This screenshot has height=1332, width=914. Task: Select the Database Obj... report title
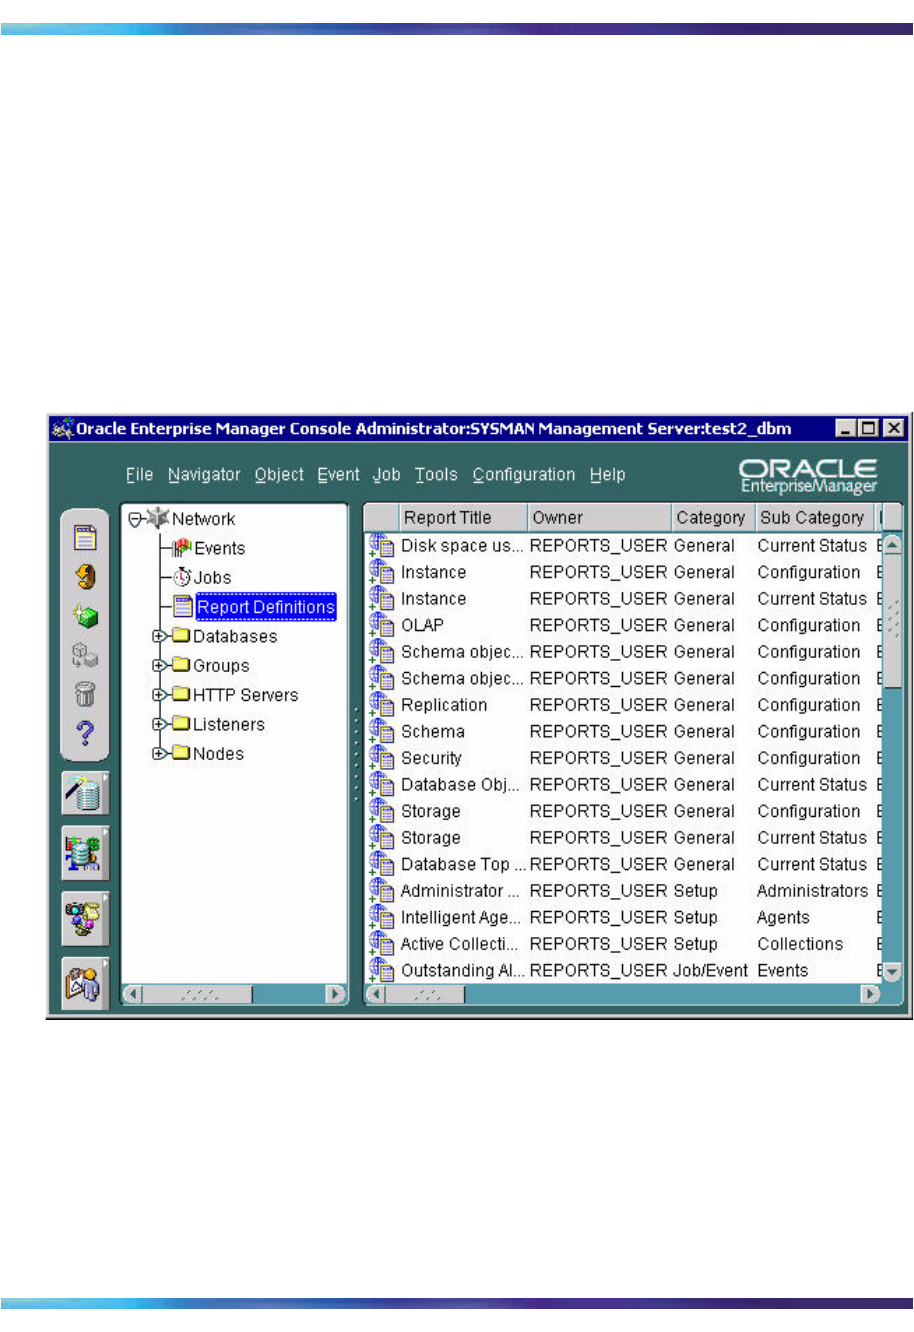pos(460,785)
